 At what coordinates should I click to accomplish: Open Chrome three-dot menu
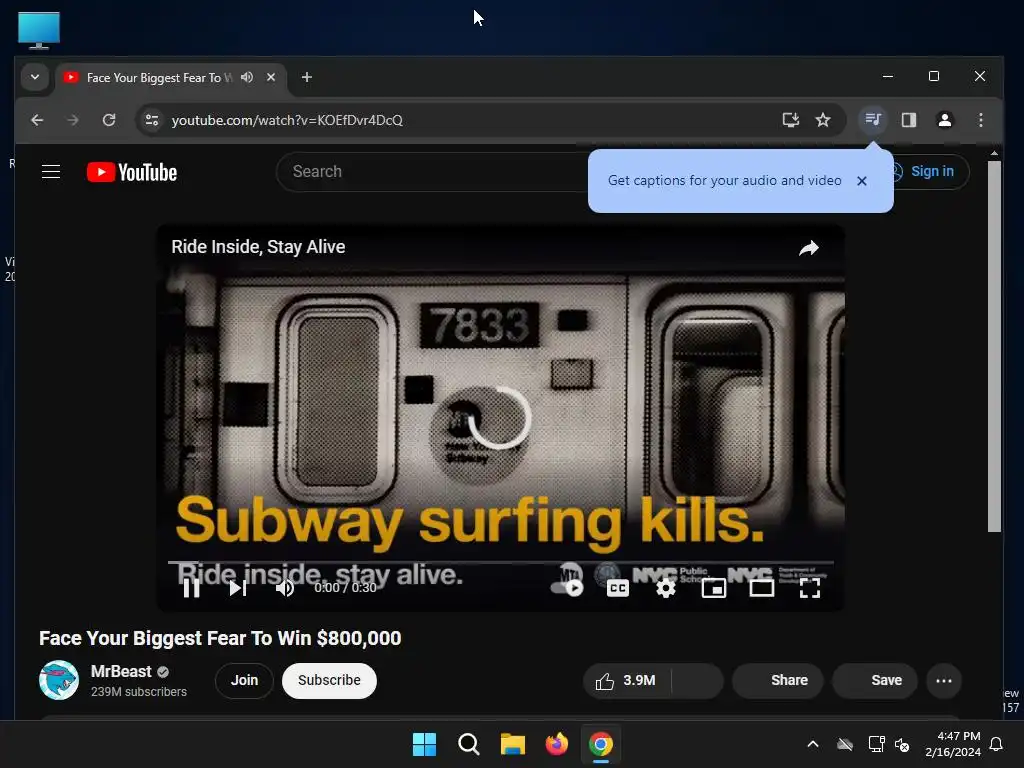click(x=980, y=120)
